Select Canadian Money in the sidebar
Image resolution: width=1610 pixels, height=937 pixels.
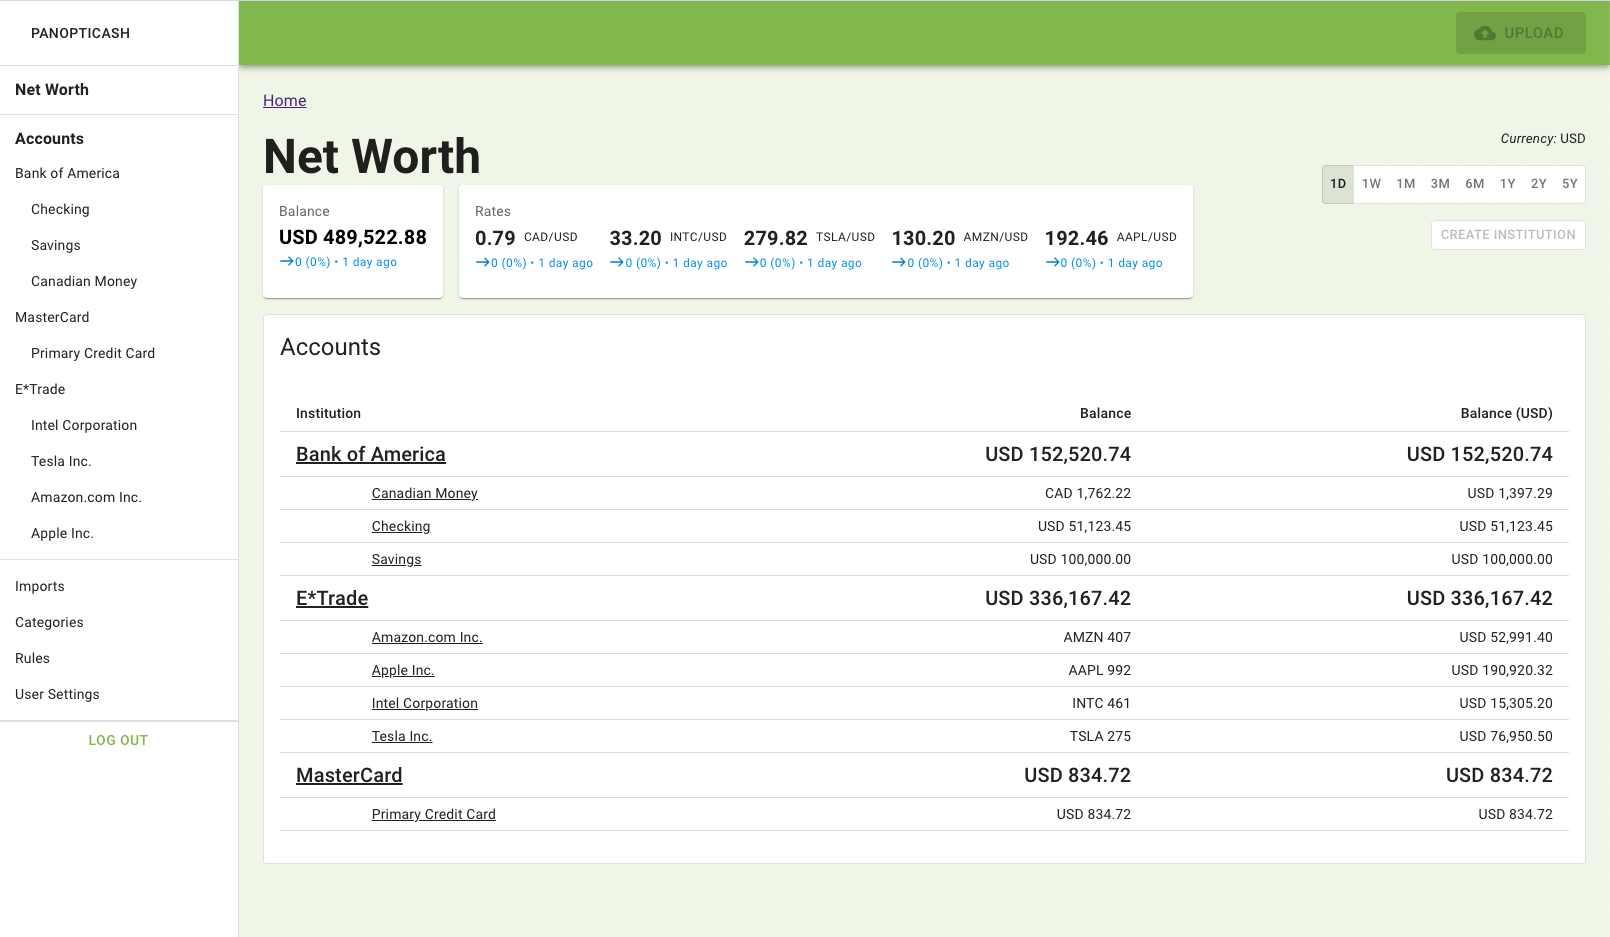(x=84, y=282)
